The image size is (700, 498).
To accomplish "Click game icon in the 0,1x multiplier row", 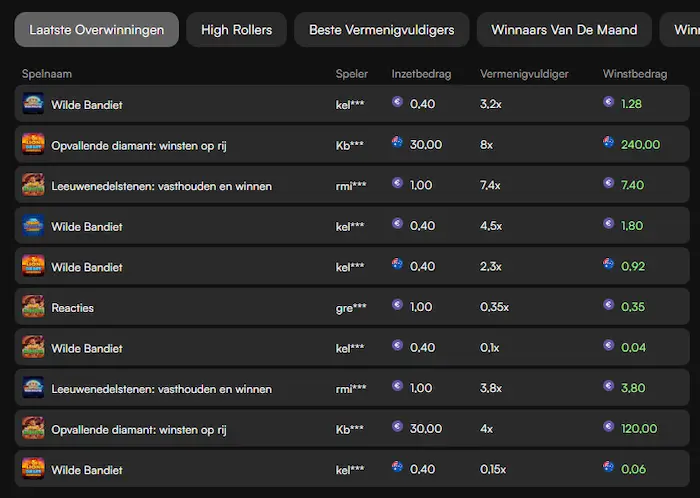I will 33,347.
